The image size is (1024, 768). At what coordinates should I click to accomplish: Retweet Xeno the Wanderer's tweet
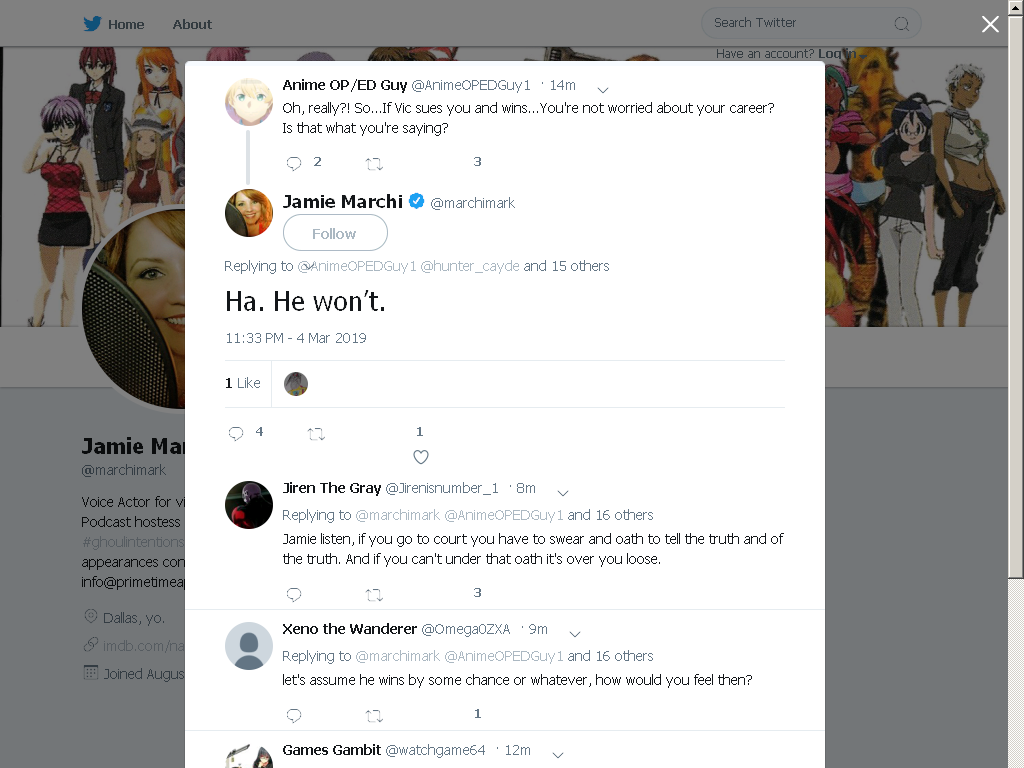[374, 716]
